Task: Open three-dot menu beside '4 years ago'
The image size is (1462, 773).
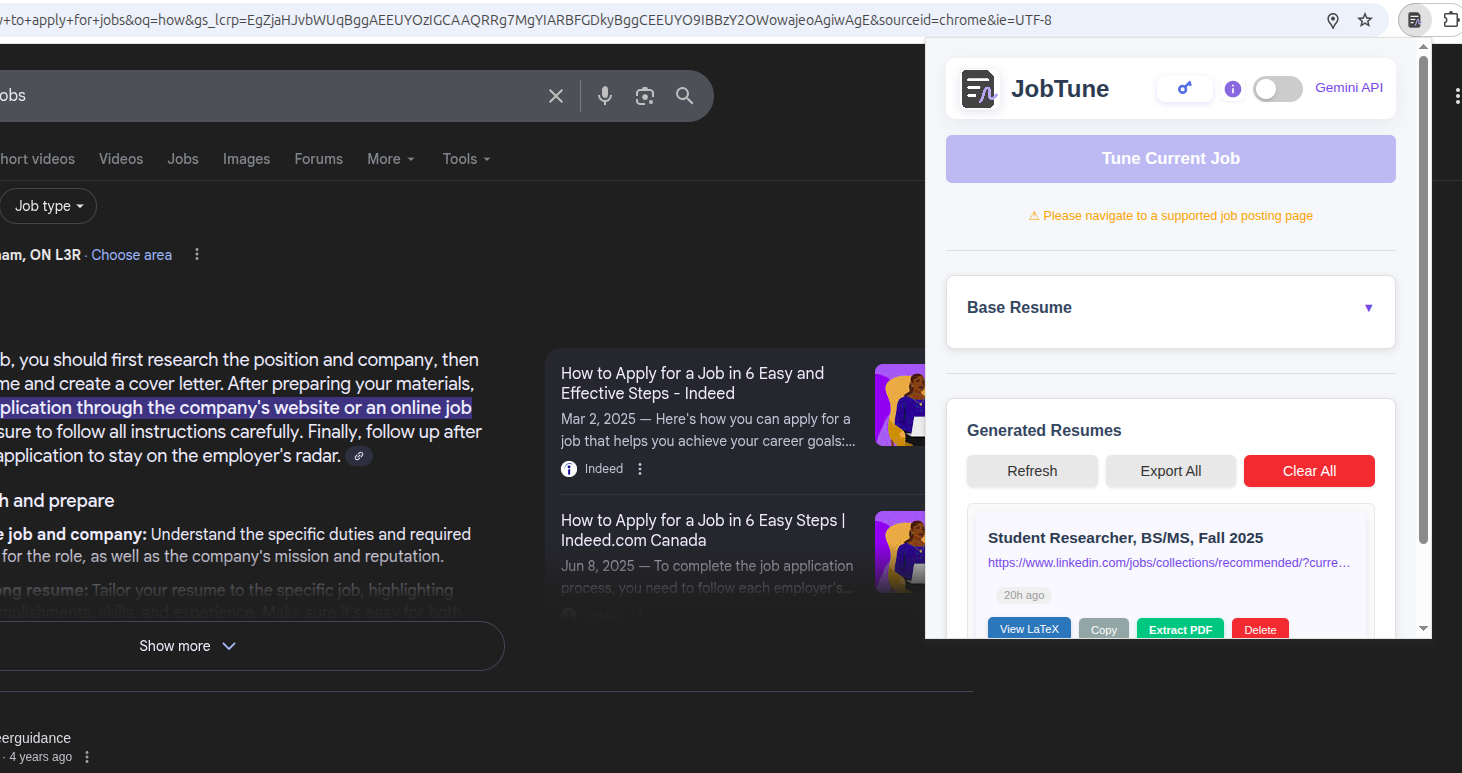Action: 87,757
